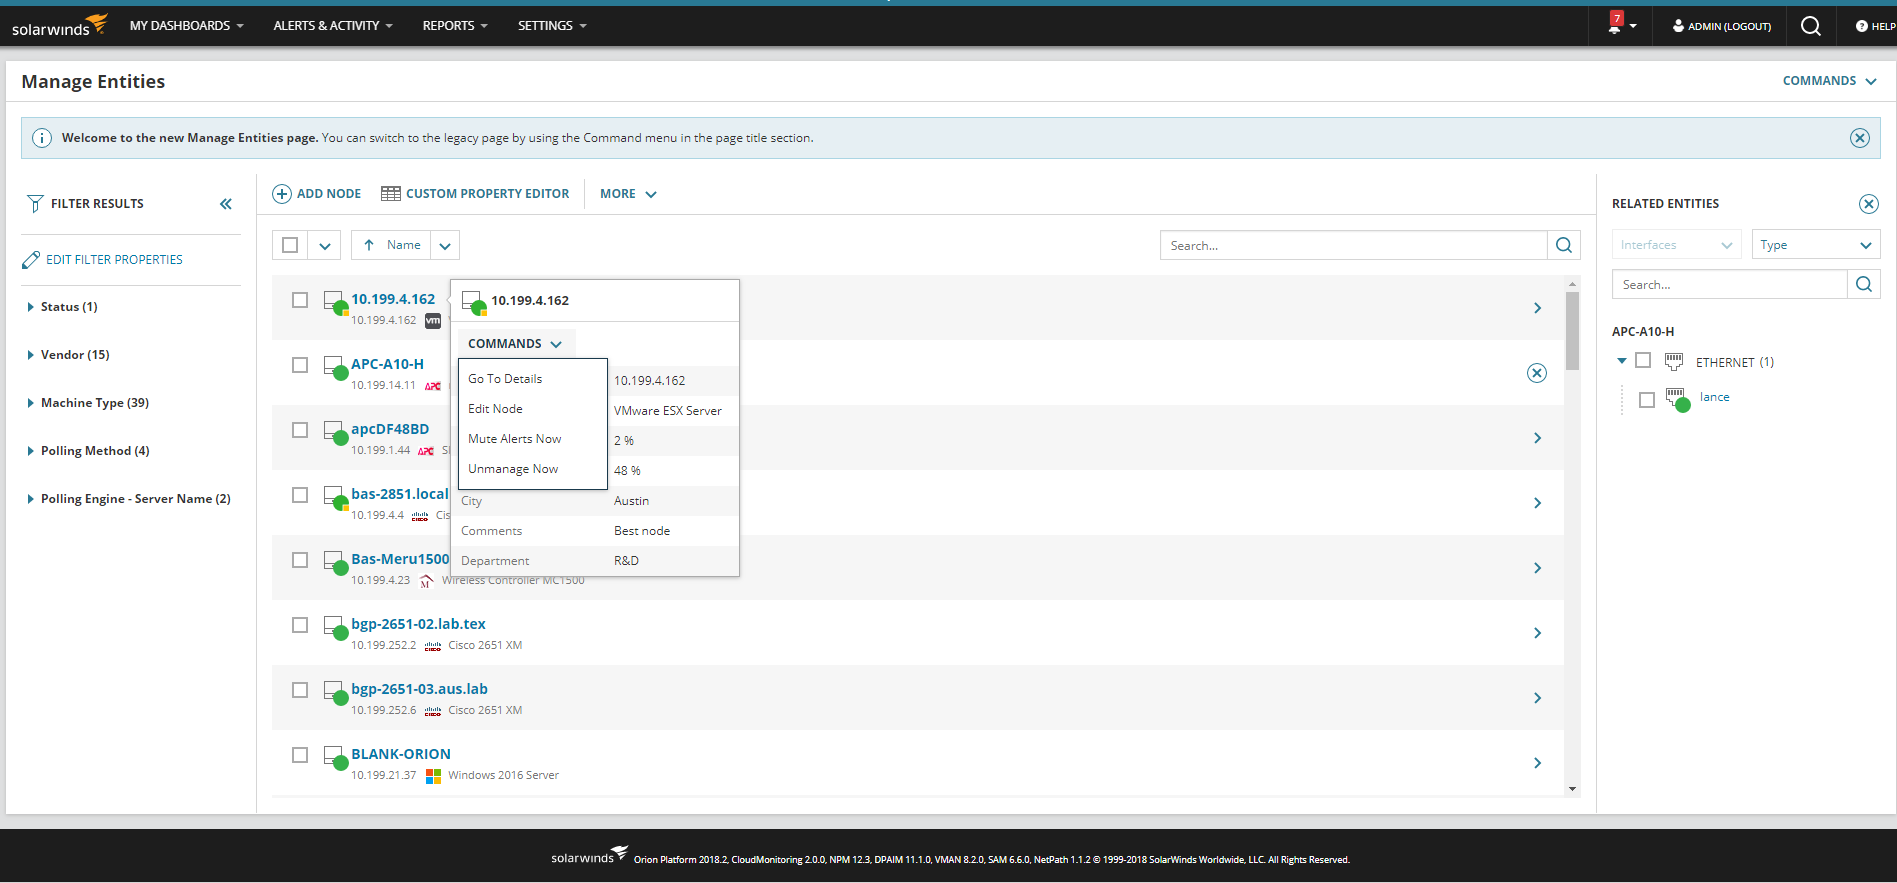Screen dimensions: 1897x883
Task: Select the checkbox for node 10.199.4.162
Action: pos(300,300)
